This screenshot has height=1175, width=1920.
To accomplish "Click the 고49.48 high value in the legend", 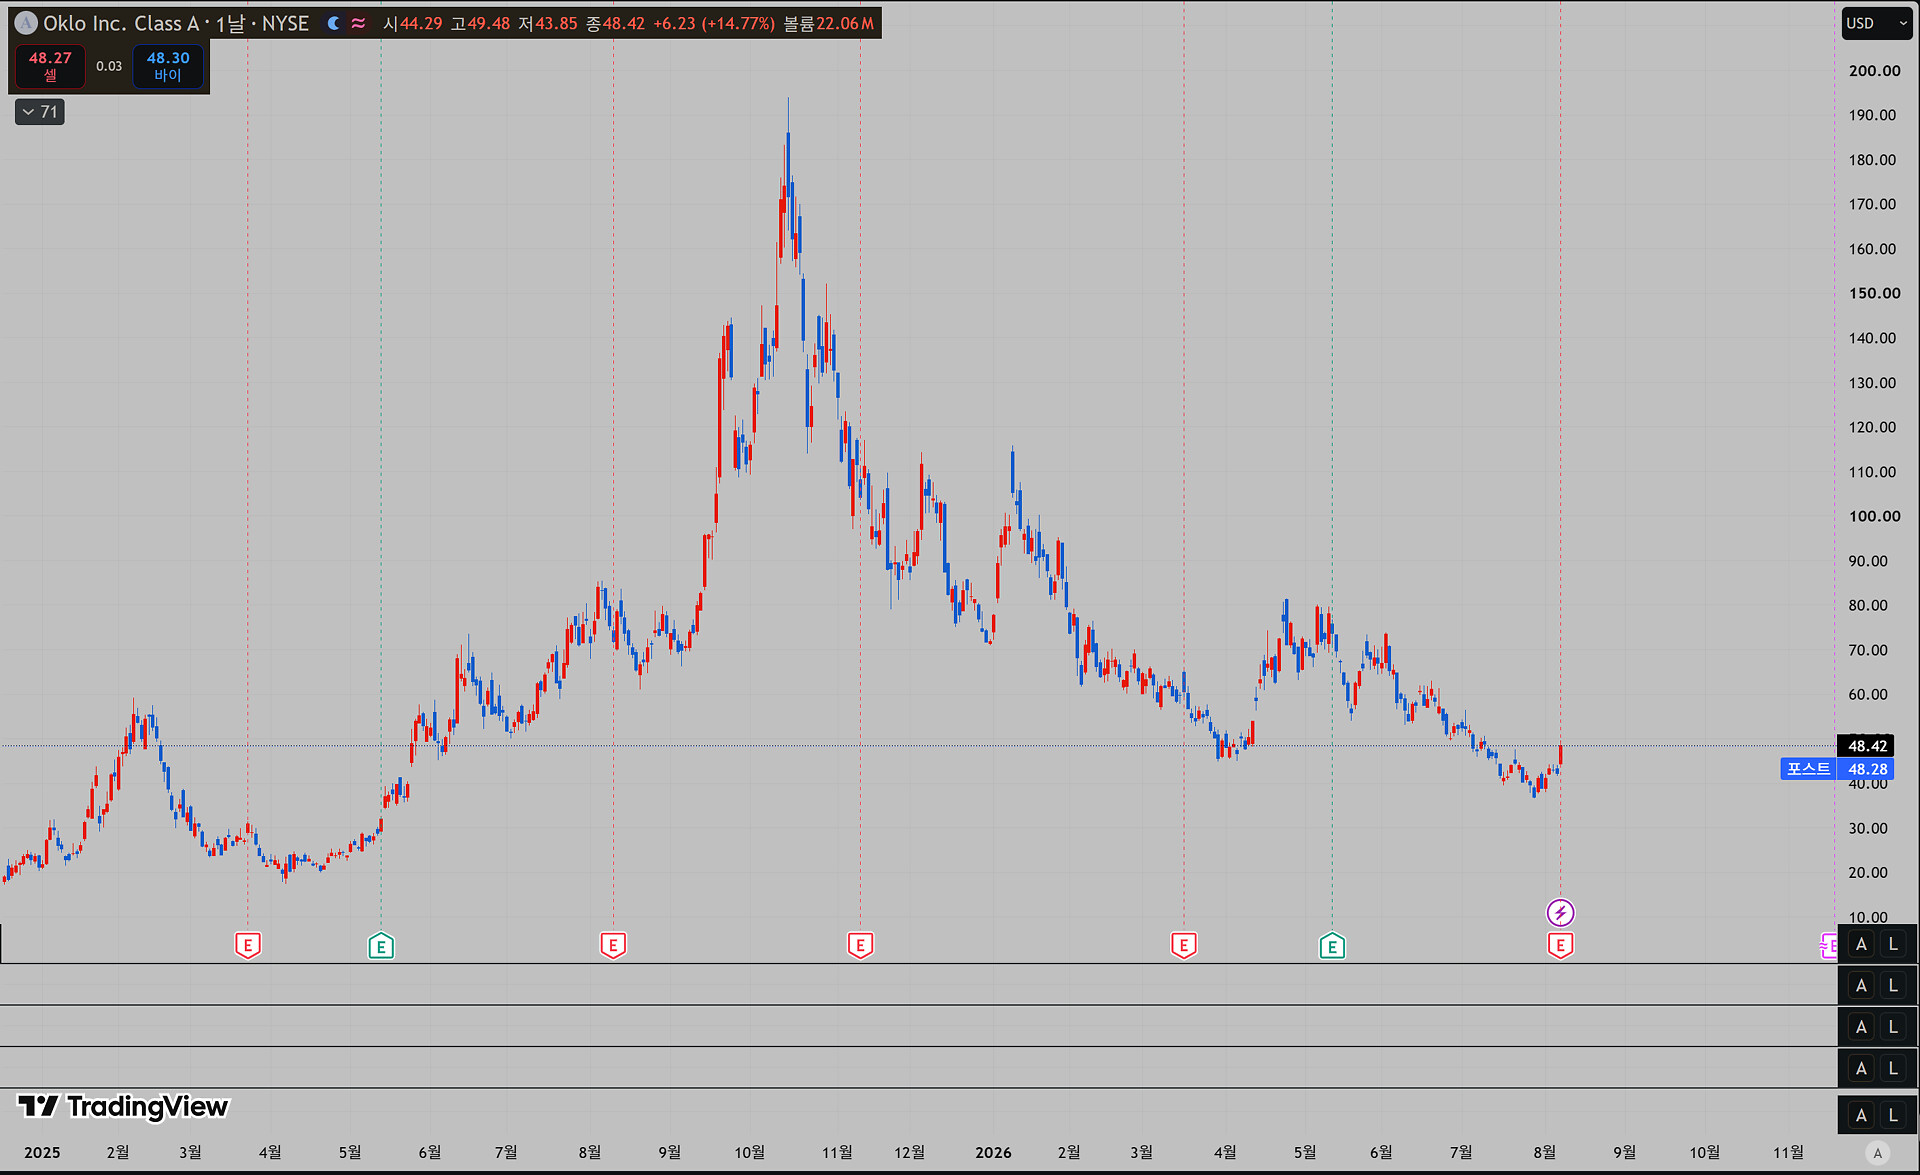I will (x=480, y=23).
